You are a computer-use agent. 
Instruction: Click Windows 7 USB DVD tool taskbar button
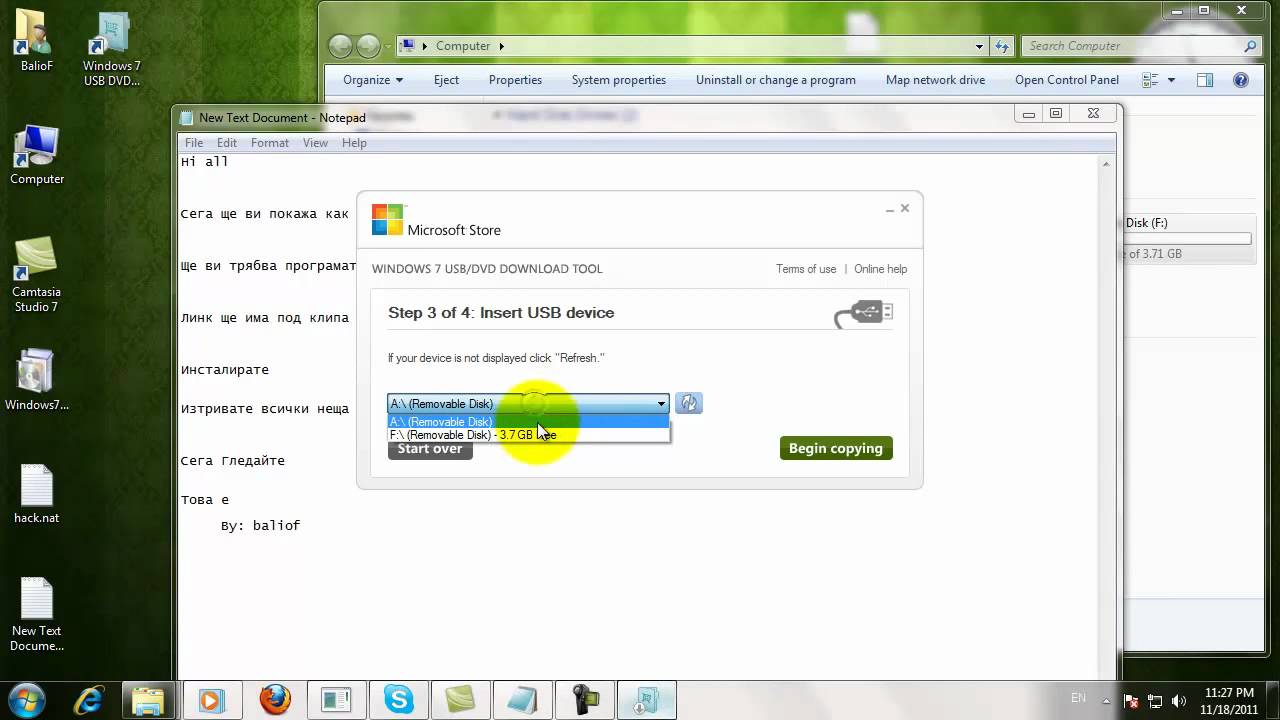coord(647,699)
